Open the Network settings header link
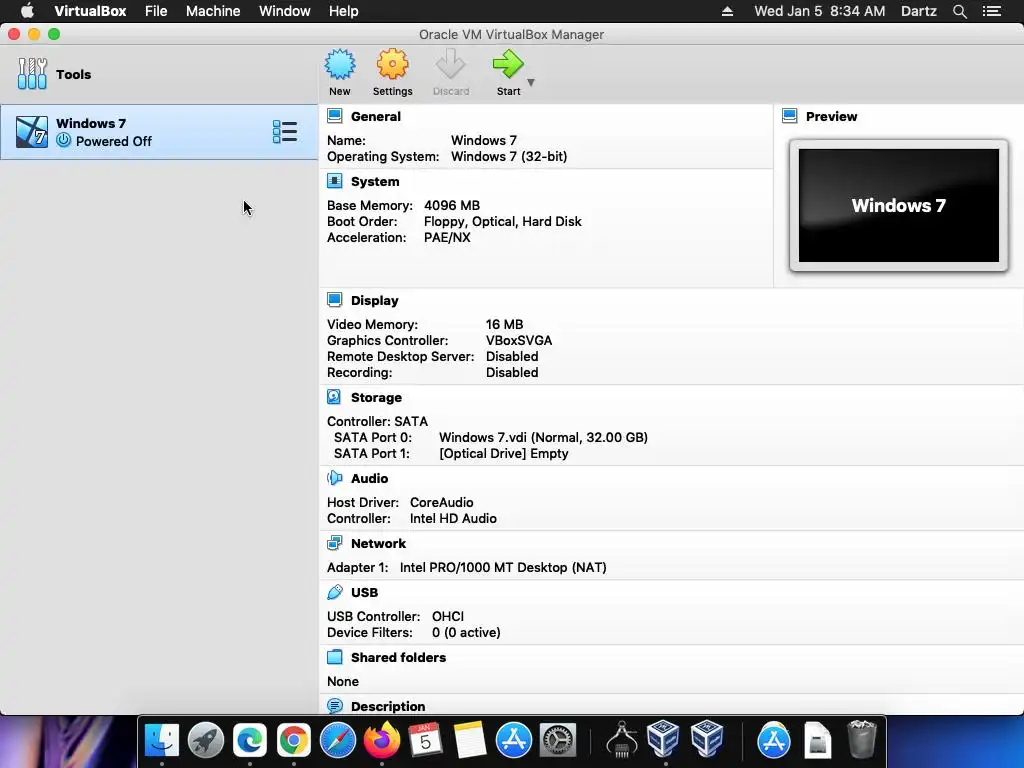 coord(378,543)
